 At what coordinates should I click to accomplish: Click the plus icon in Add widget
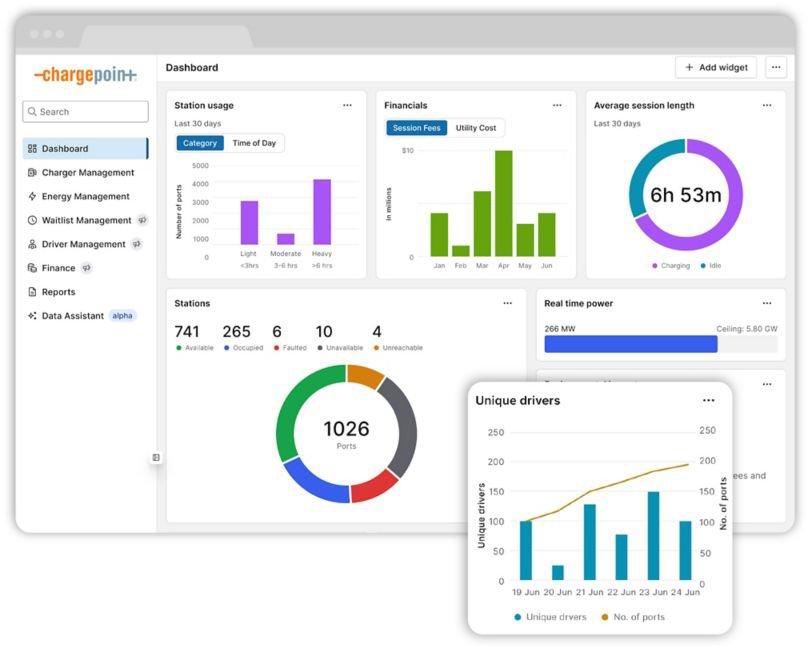tap(689, 67)
